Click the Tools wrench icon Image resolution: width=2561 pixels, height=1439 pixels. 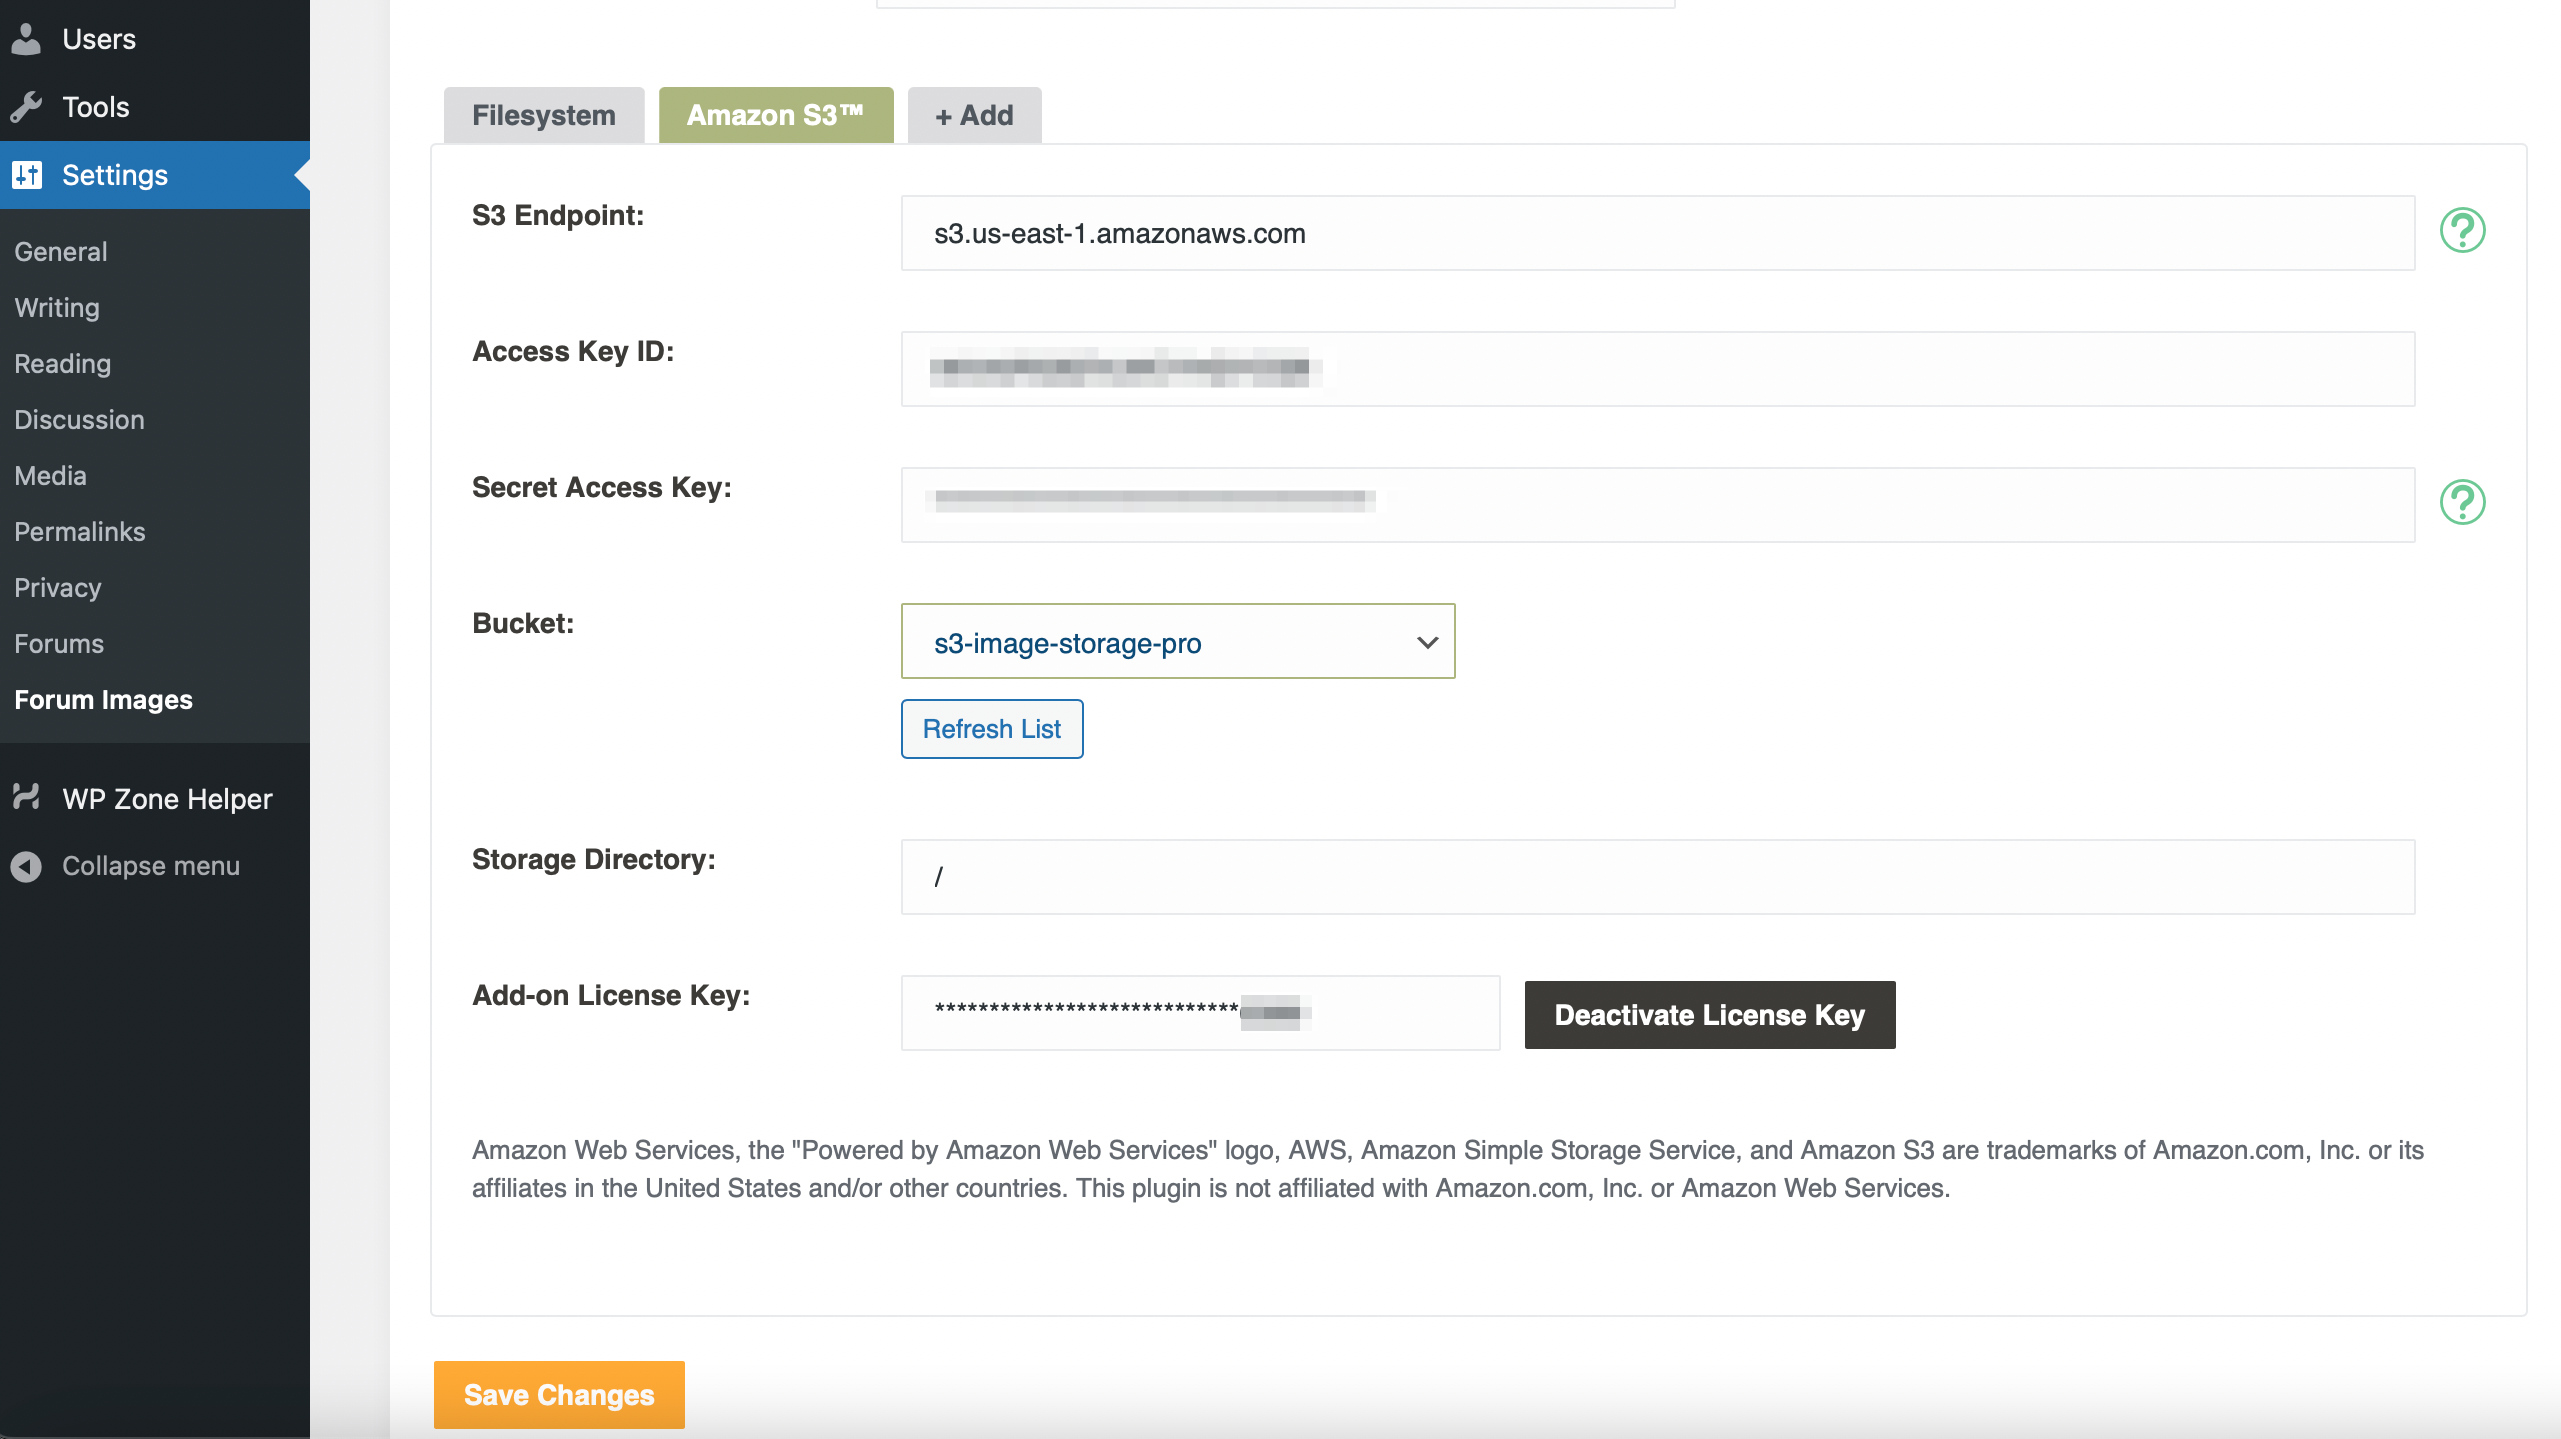click(x=26, y=107)
